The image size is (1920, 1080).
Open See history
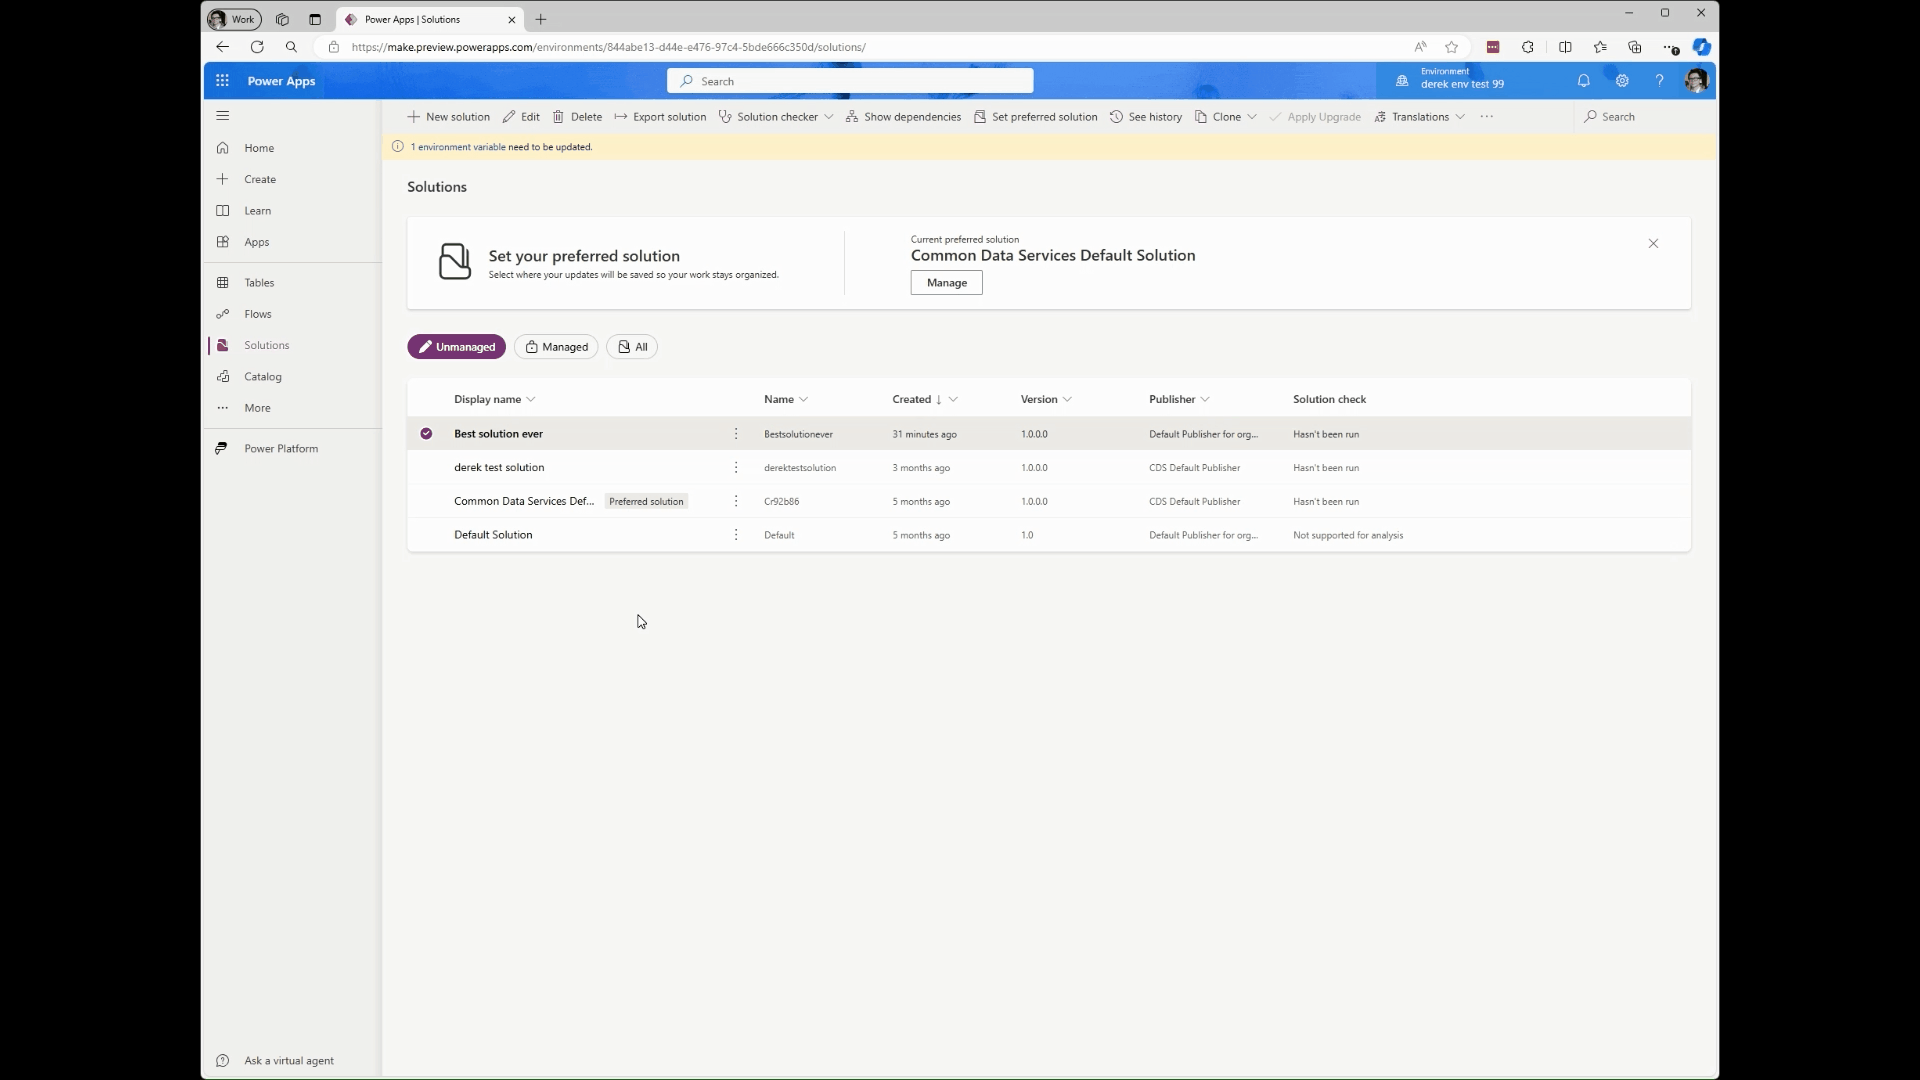pyautogui.click(x=1146, y=116)
